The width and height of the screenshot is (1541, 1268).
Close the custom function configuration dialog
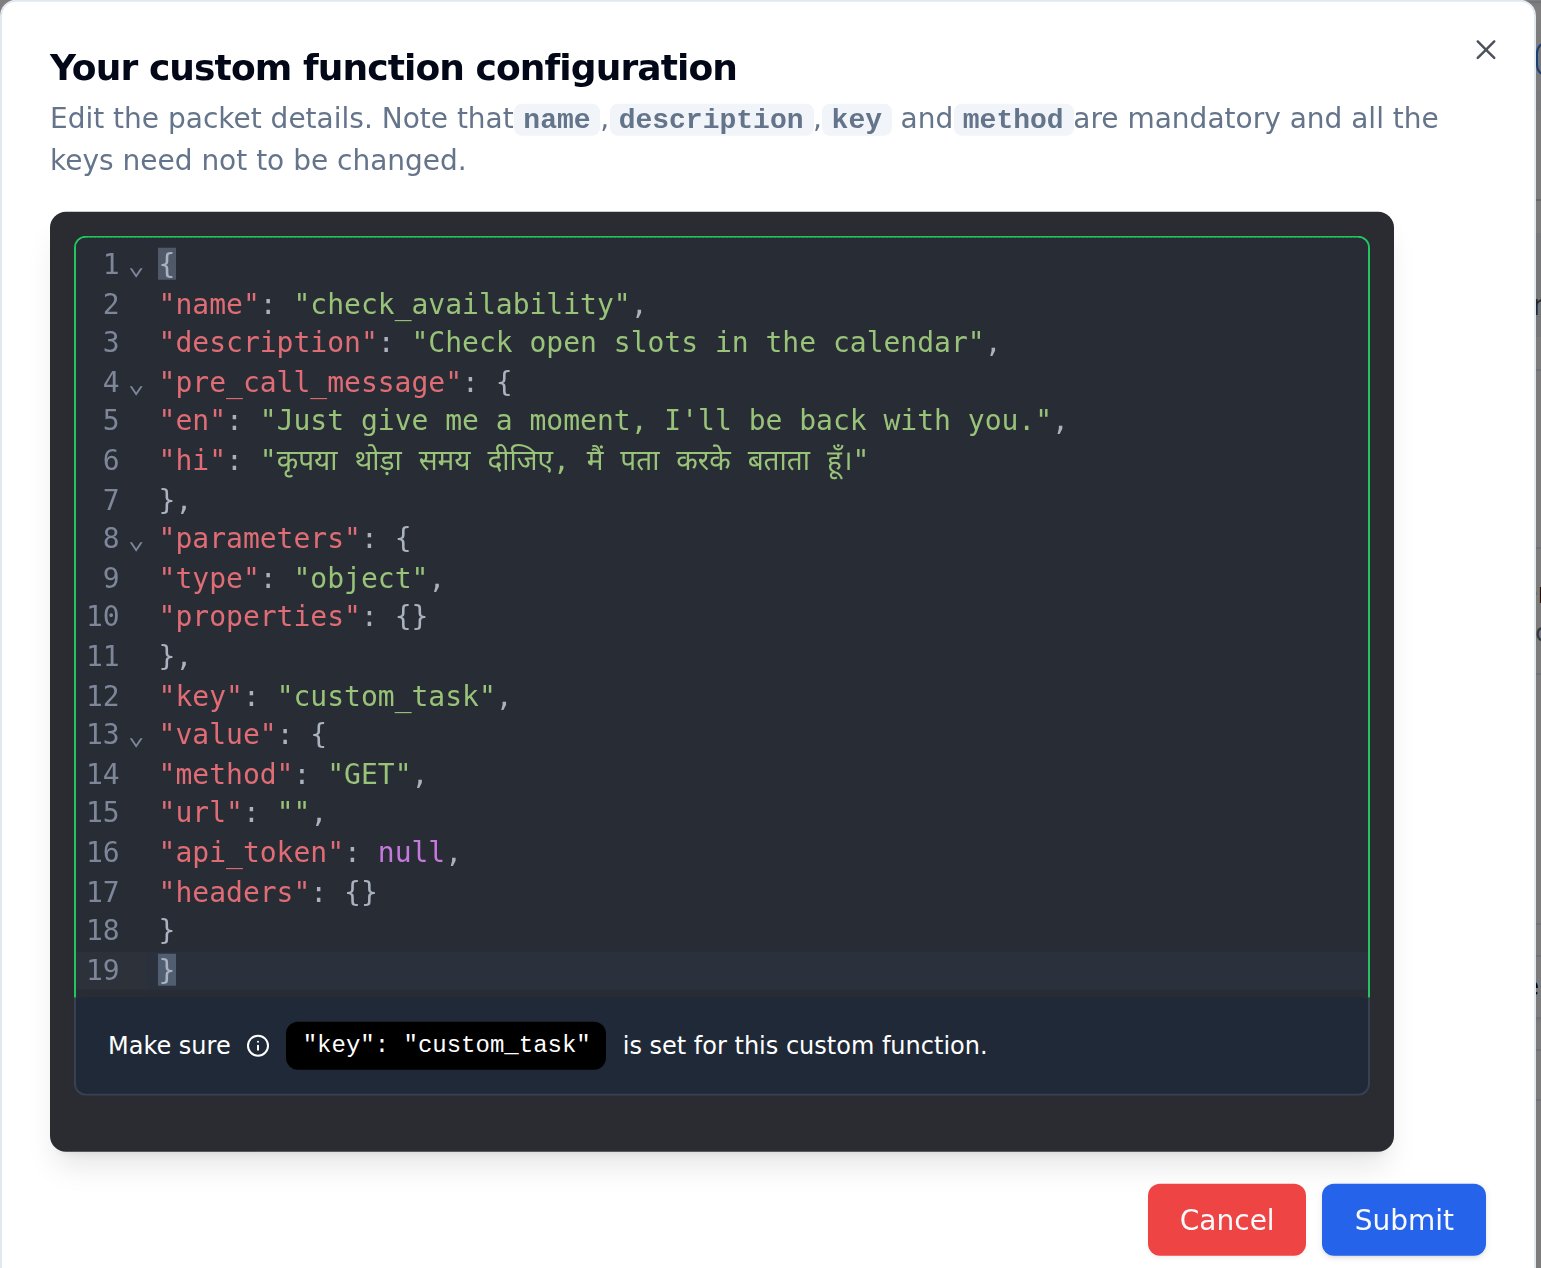1485,50
